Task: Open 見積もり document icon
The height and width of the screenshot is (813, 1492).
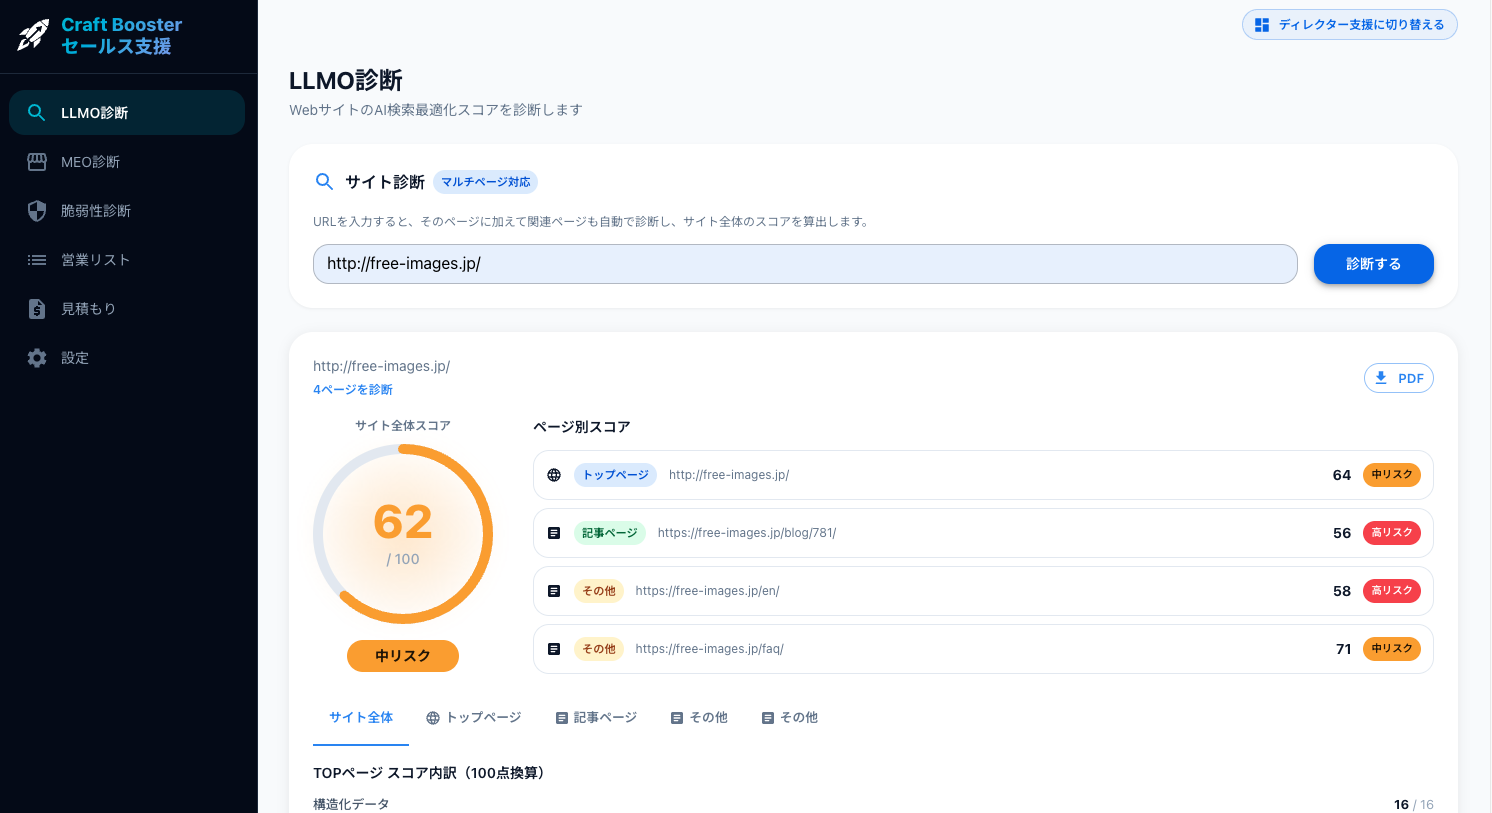Action: [36, 308]
